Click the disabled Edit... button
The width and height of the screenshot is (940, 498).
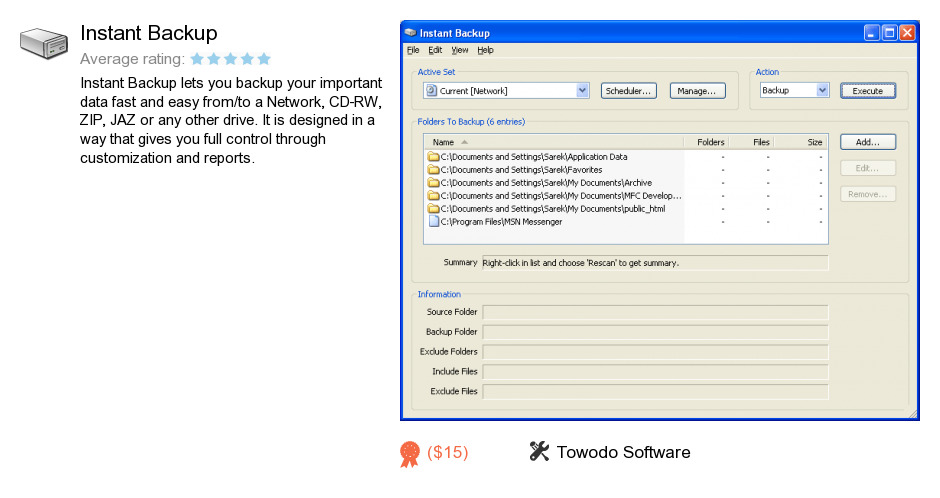[867, 168]
